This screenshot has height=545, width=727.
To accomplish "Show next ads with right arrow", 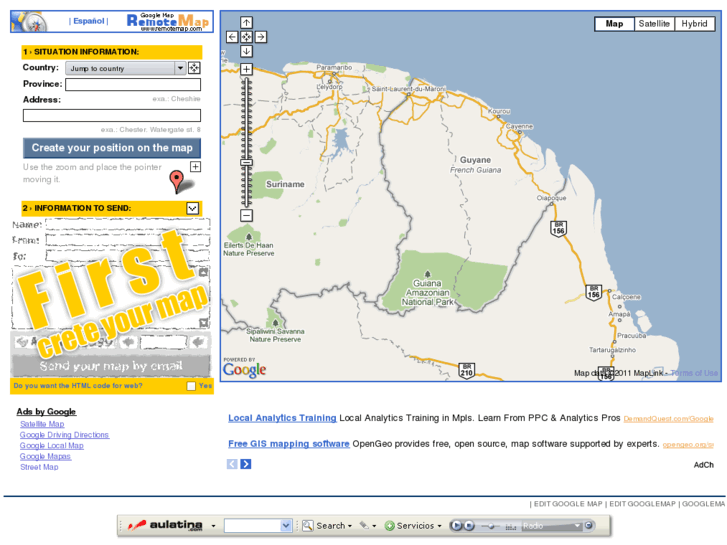I will coord(246,464).
